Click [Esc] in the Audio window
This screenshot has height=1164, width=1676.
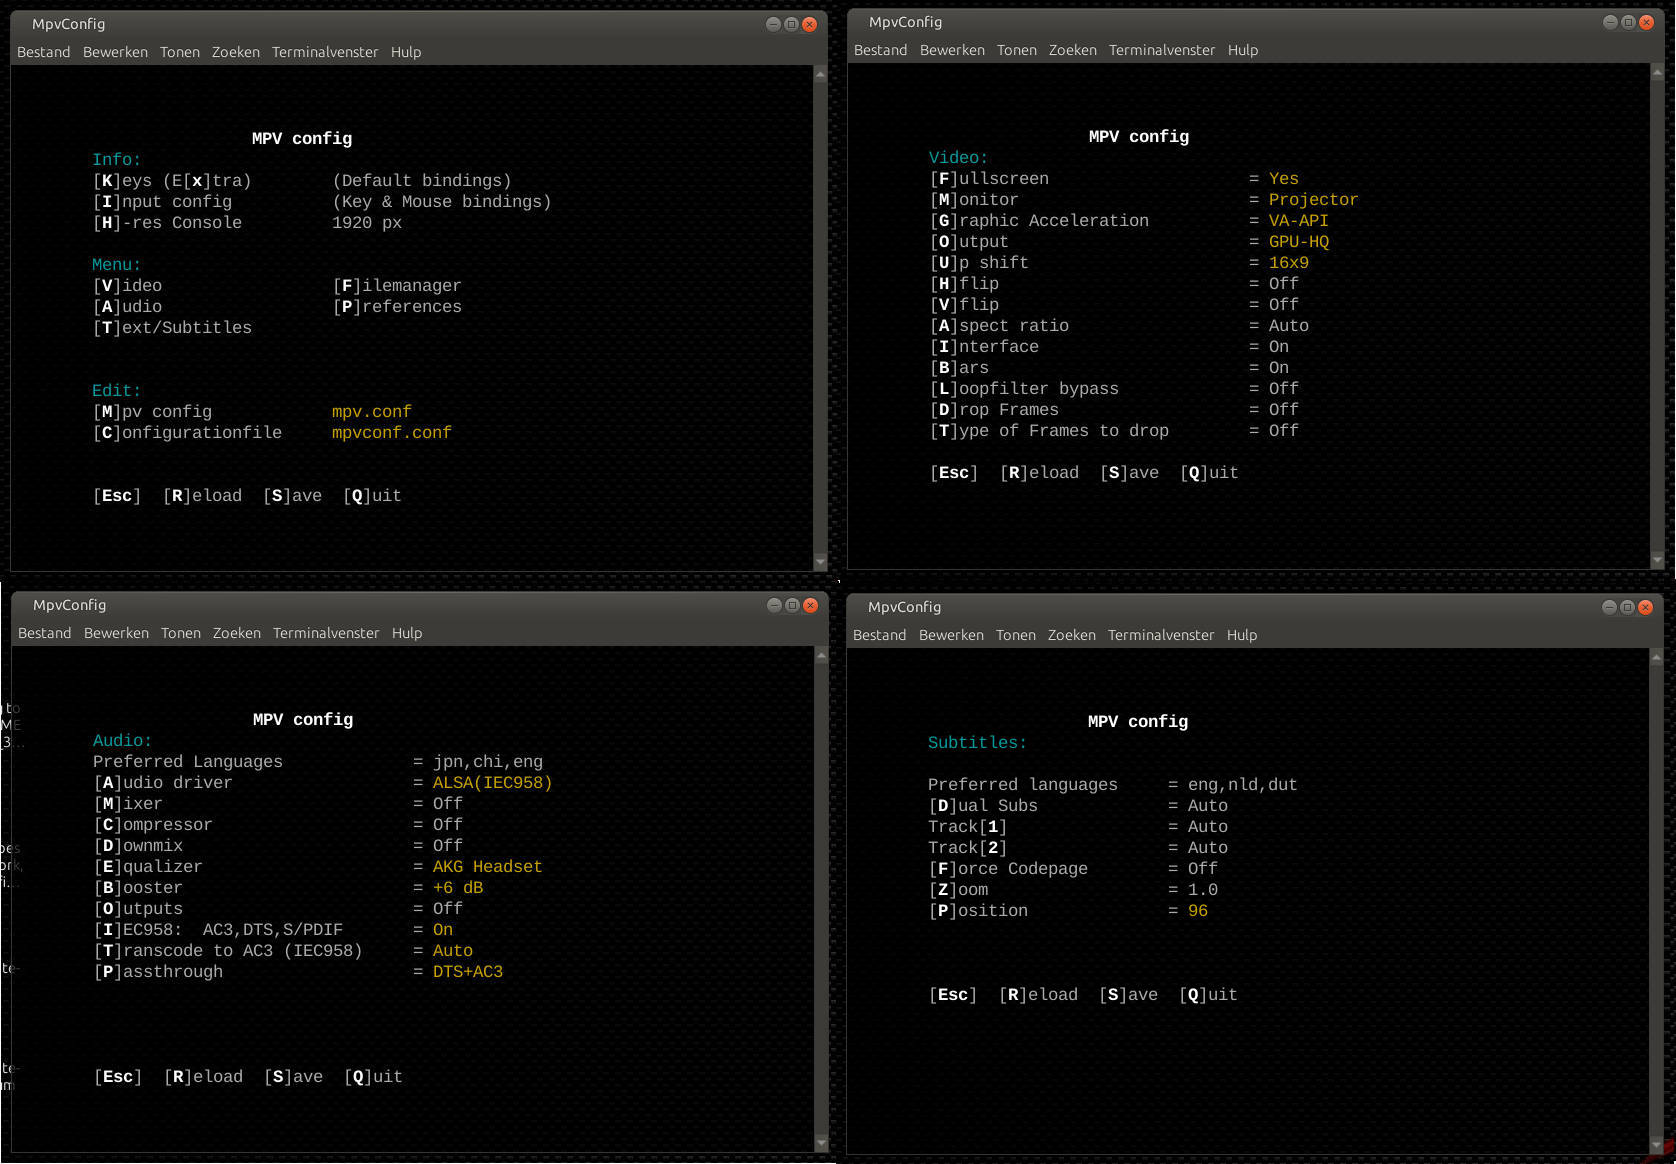tap(118, 1077)
